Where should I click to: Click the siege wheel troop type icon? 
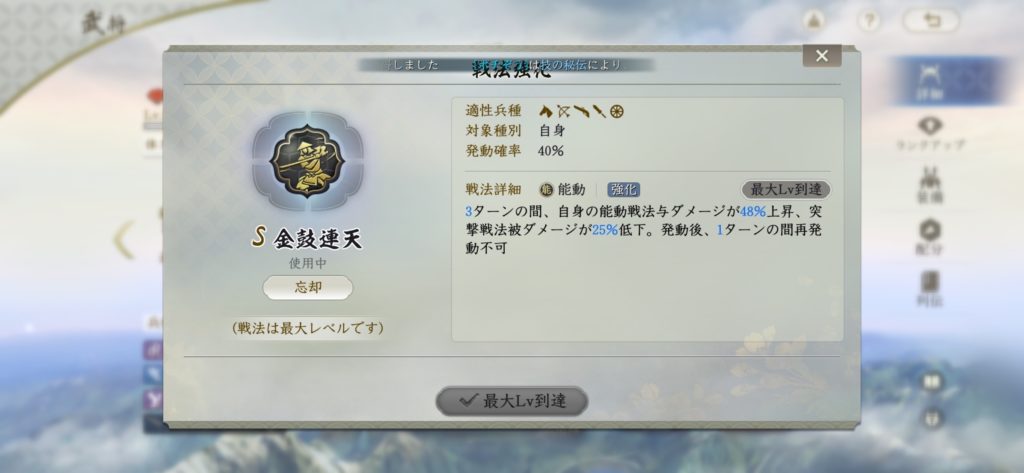(x=617, y=112)
